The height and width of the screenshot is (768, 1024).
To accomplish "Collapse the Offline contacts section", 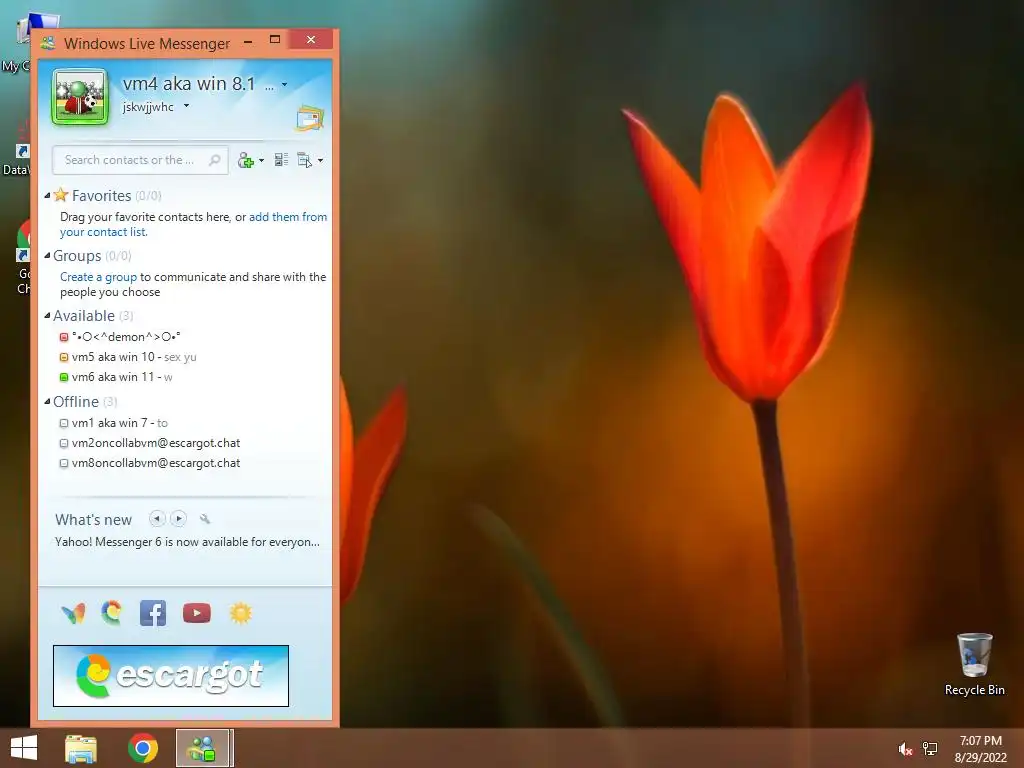I will coord(47,402).
